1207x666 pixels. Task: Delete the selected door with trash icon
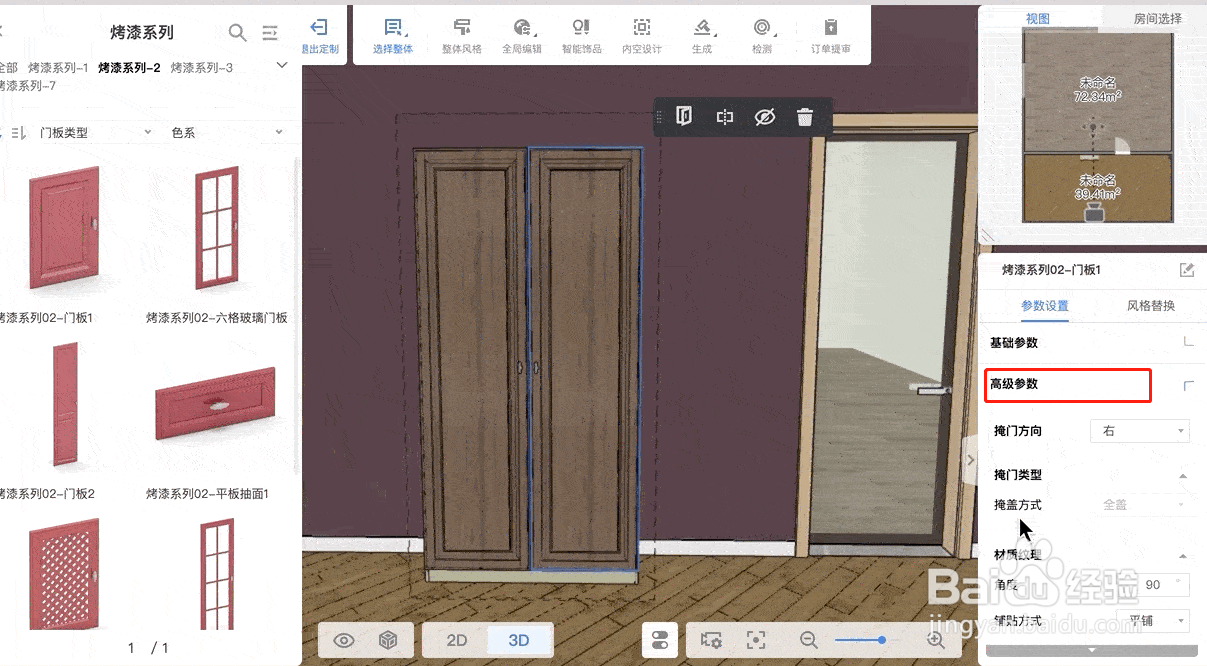(x=805, y=117)
